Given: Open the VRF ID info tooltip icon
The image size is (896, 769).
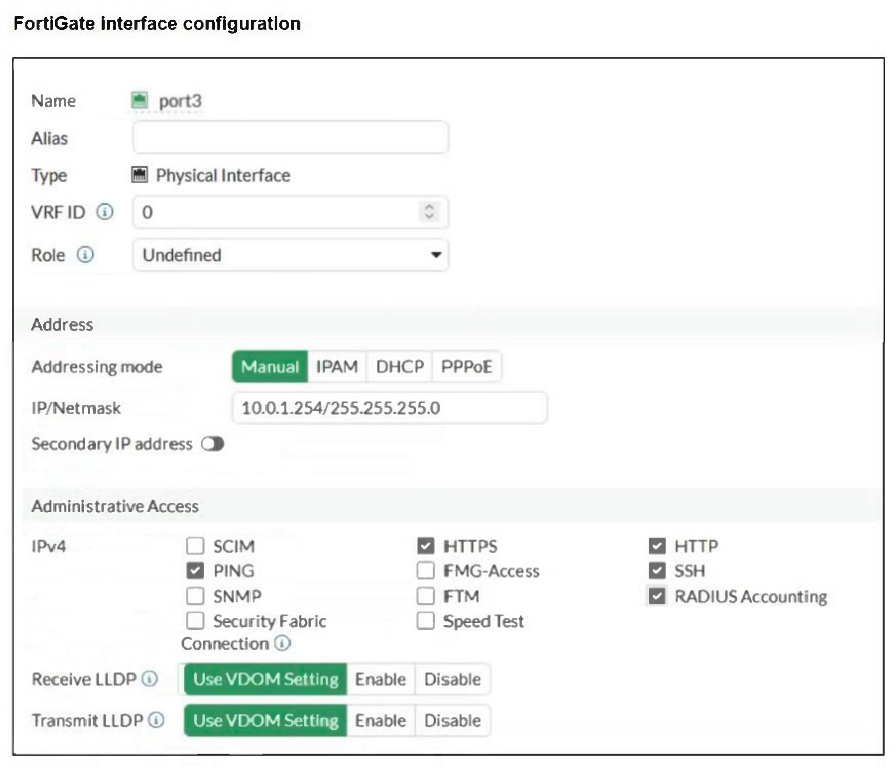Looking at the screenshot, I should click(105, 212).
